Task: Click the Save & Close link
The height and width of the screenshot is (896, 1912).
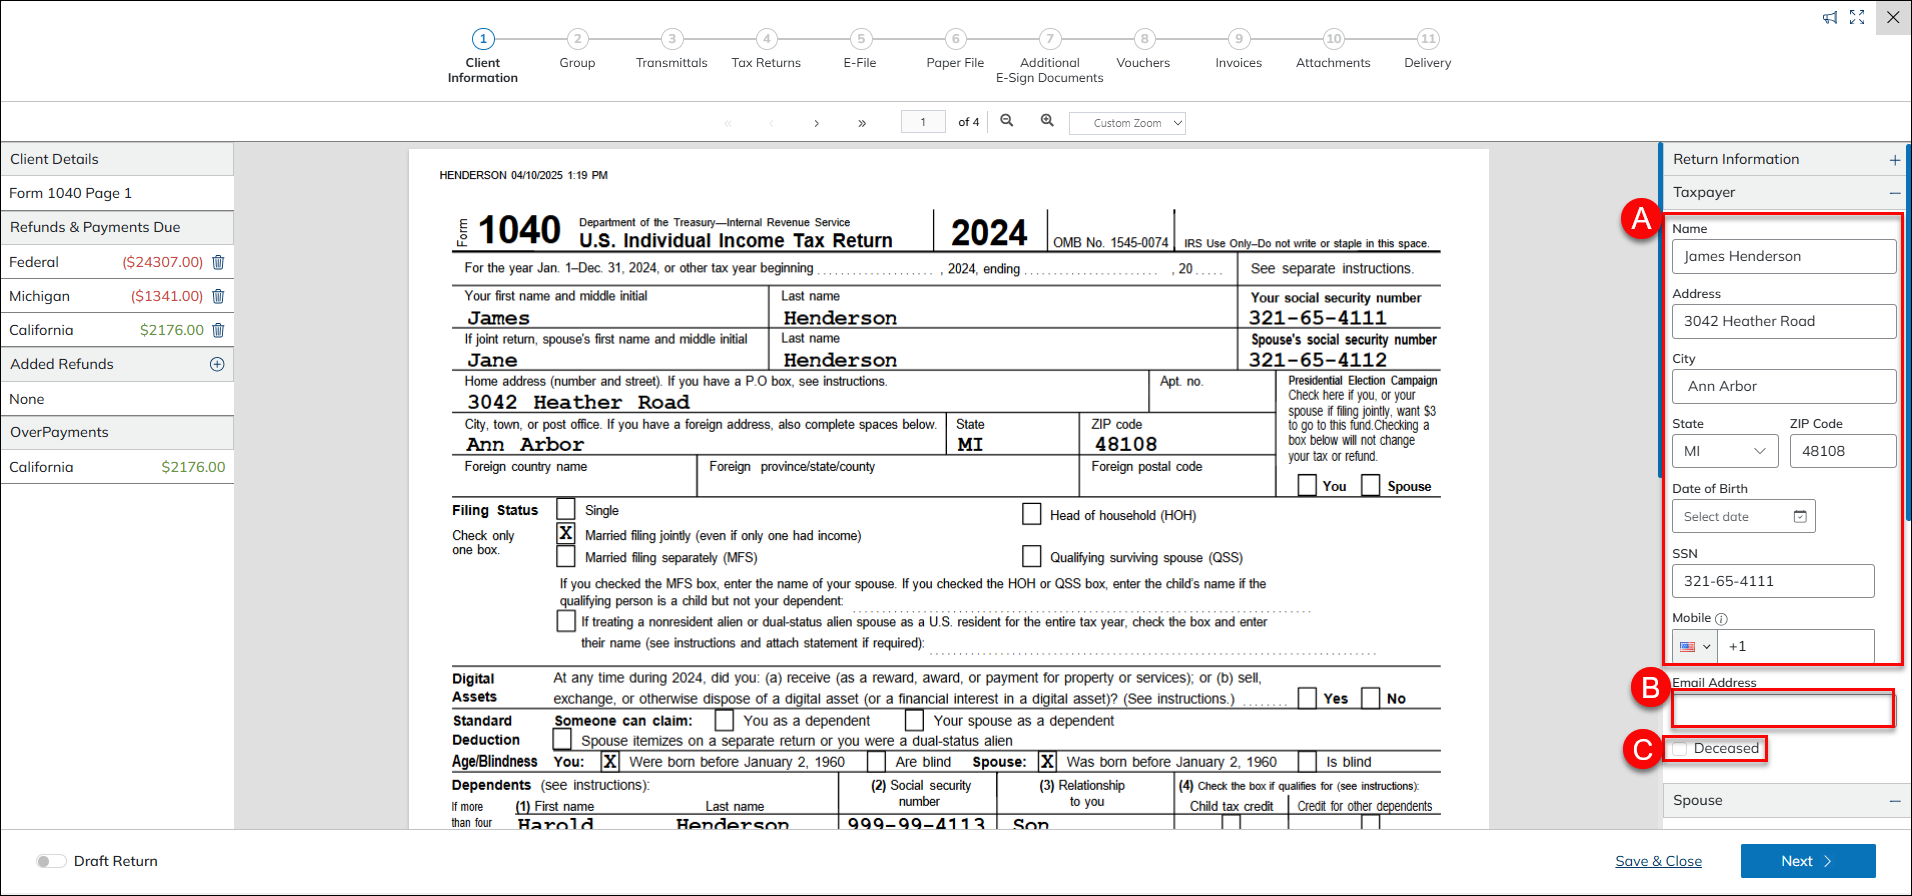Action: pyautogui.click(x=1658, y=861)
